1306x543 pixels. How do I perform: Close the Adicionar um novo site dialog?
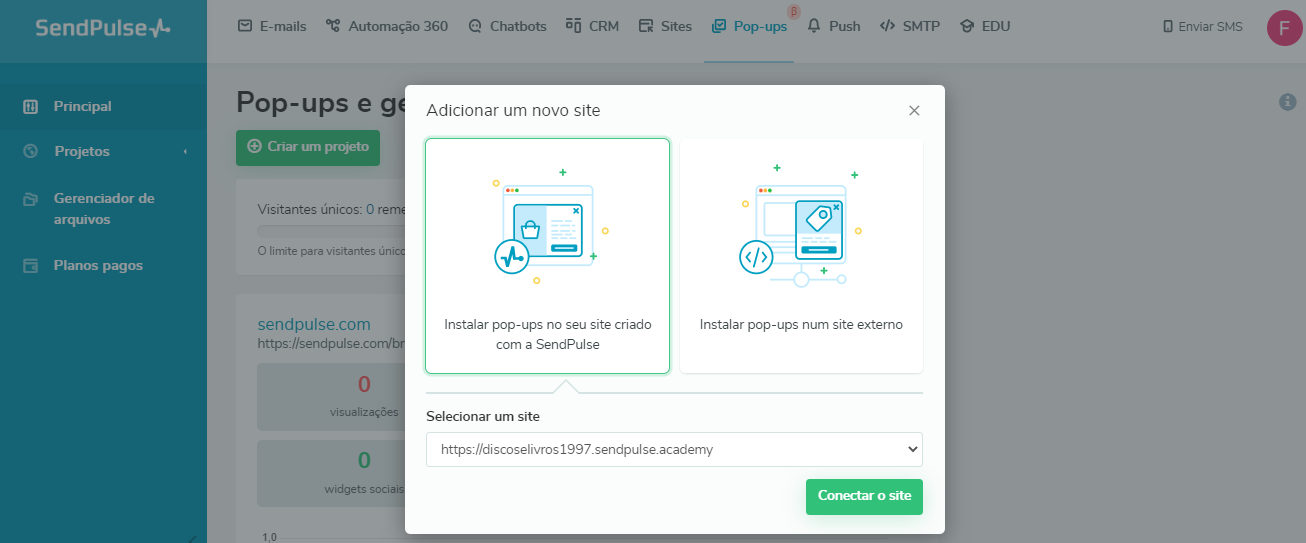(x=914, y=111)
